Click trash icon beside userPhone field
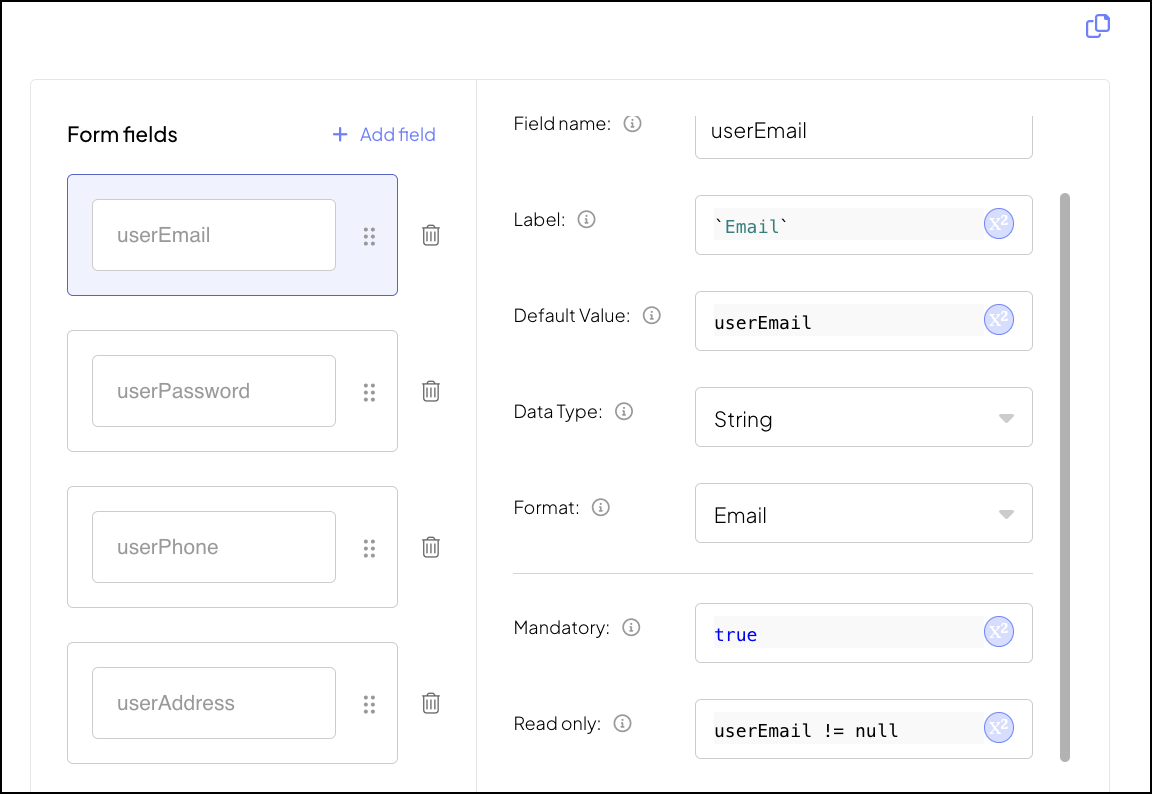 coord(431,547)
